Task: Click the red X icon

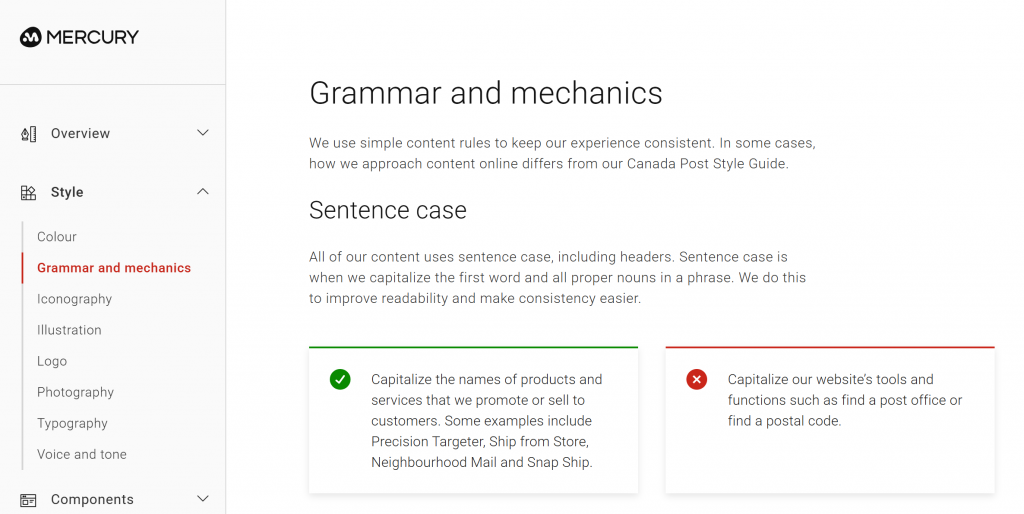Action: click(x=697, y=379)
